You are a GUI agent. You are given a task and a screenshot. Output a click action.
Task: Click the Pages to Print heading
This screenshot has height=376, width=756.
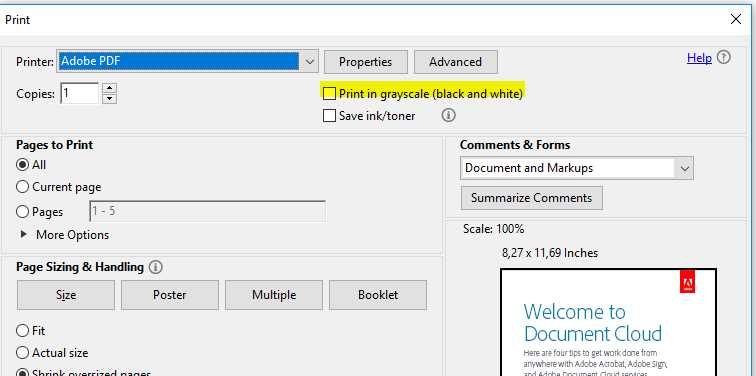click(x=54, y=145)
